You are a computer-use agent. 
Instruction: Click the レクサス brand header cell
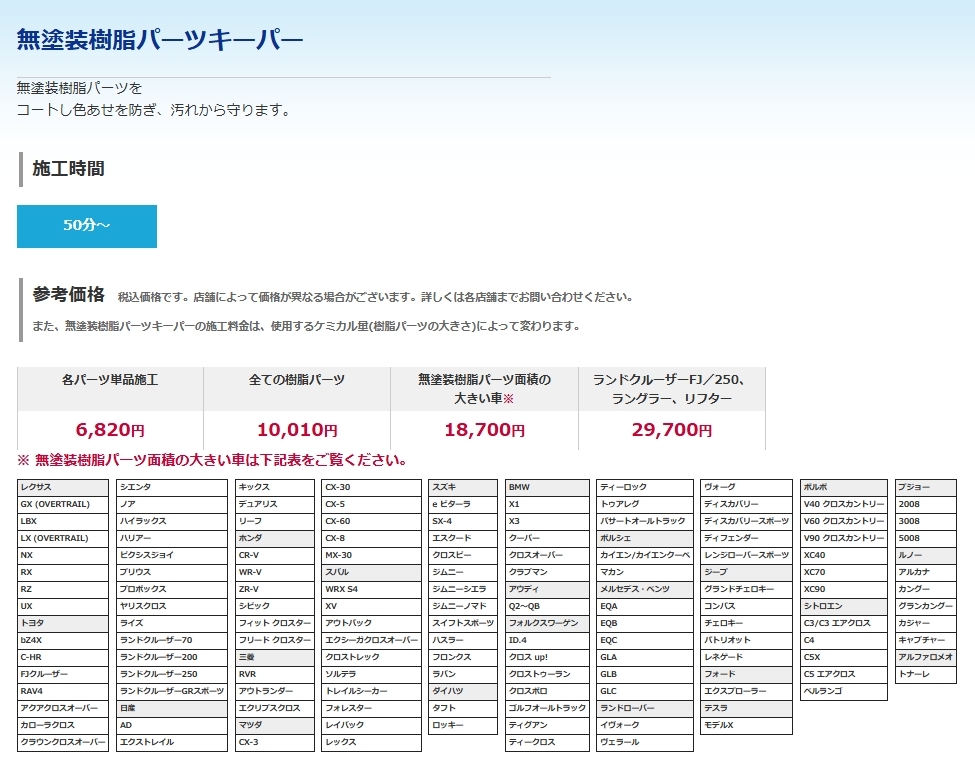[x=63, y=488]
